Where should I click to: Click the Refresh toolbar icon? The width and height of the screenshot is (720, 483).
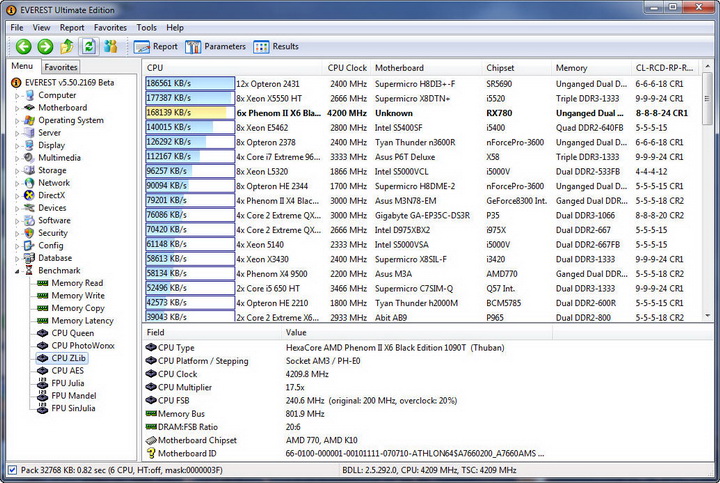click(89, 46)
